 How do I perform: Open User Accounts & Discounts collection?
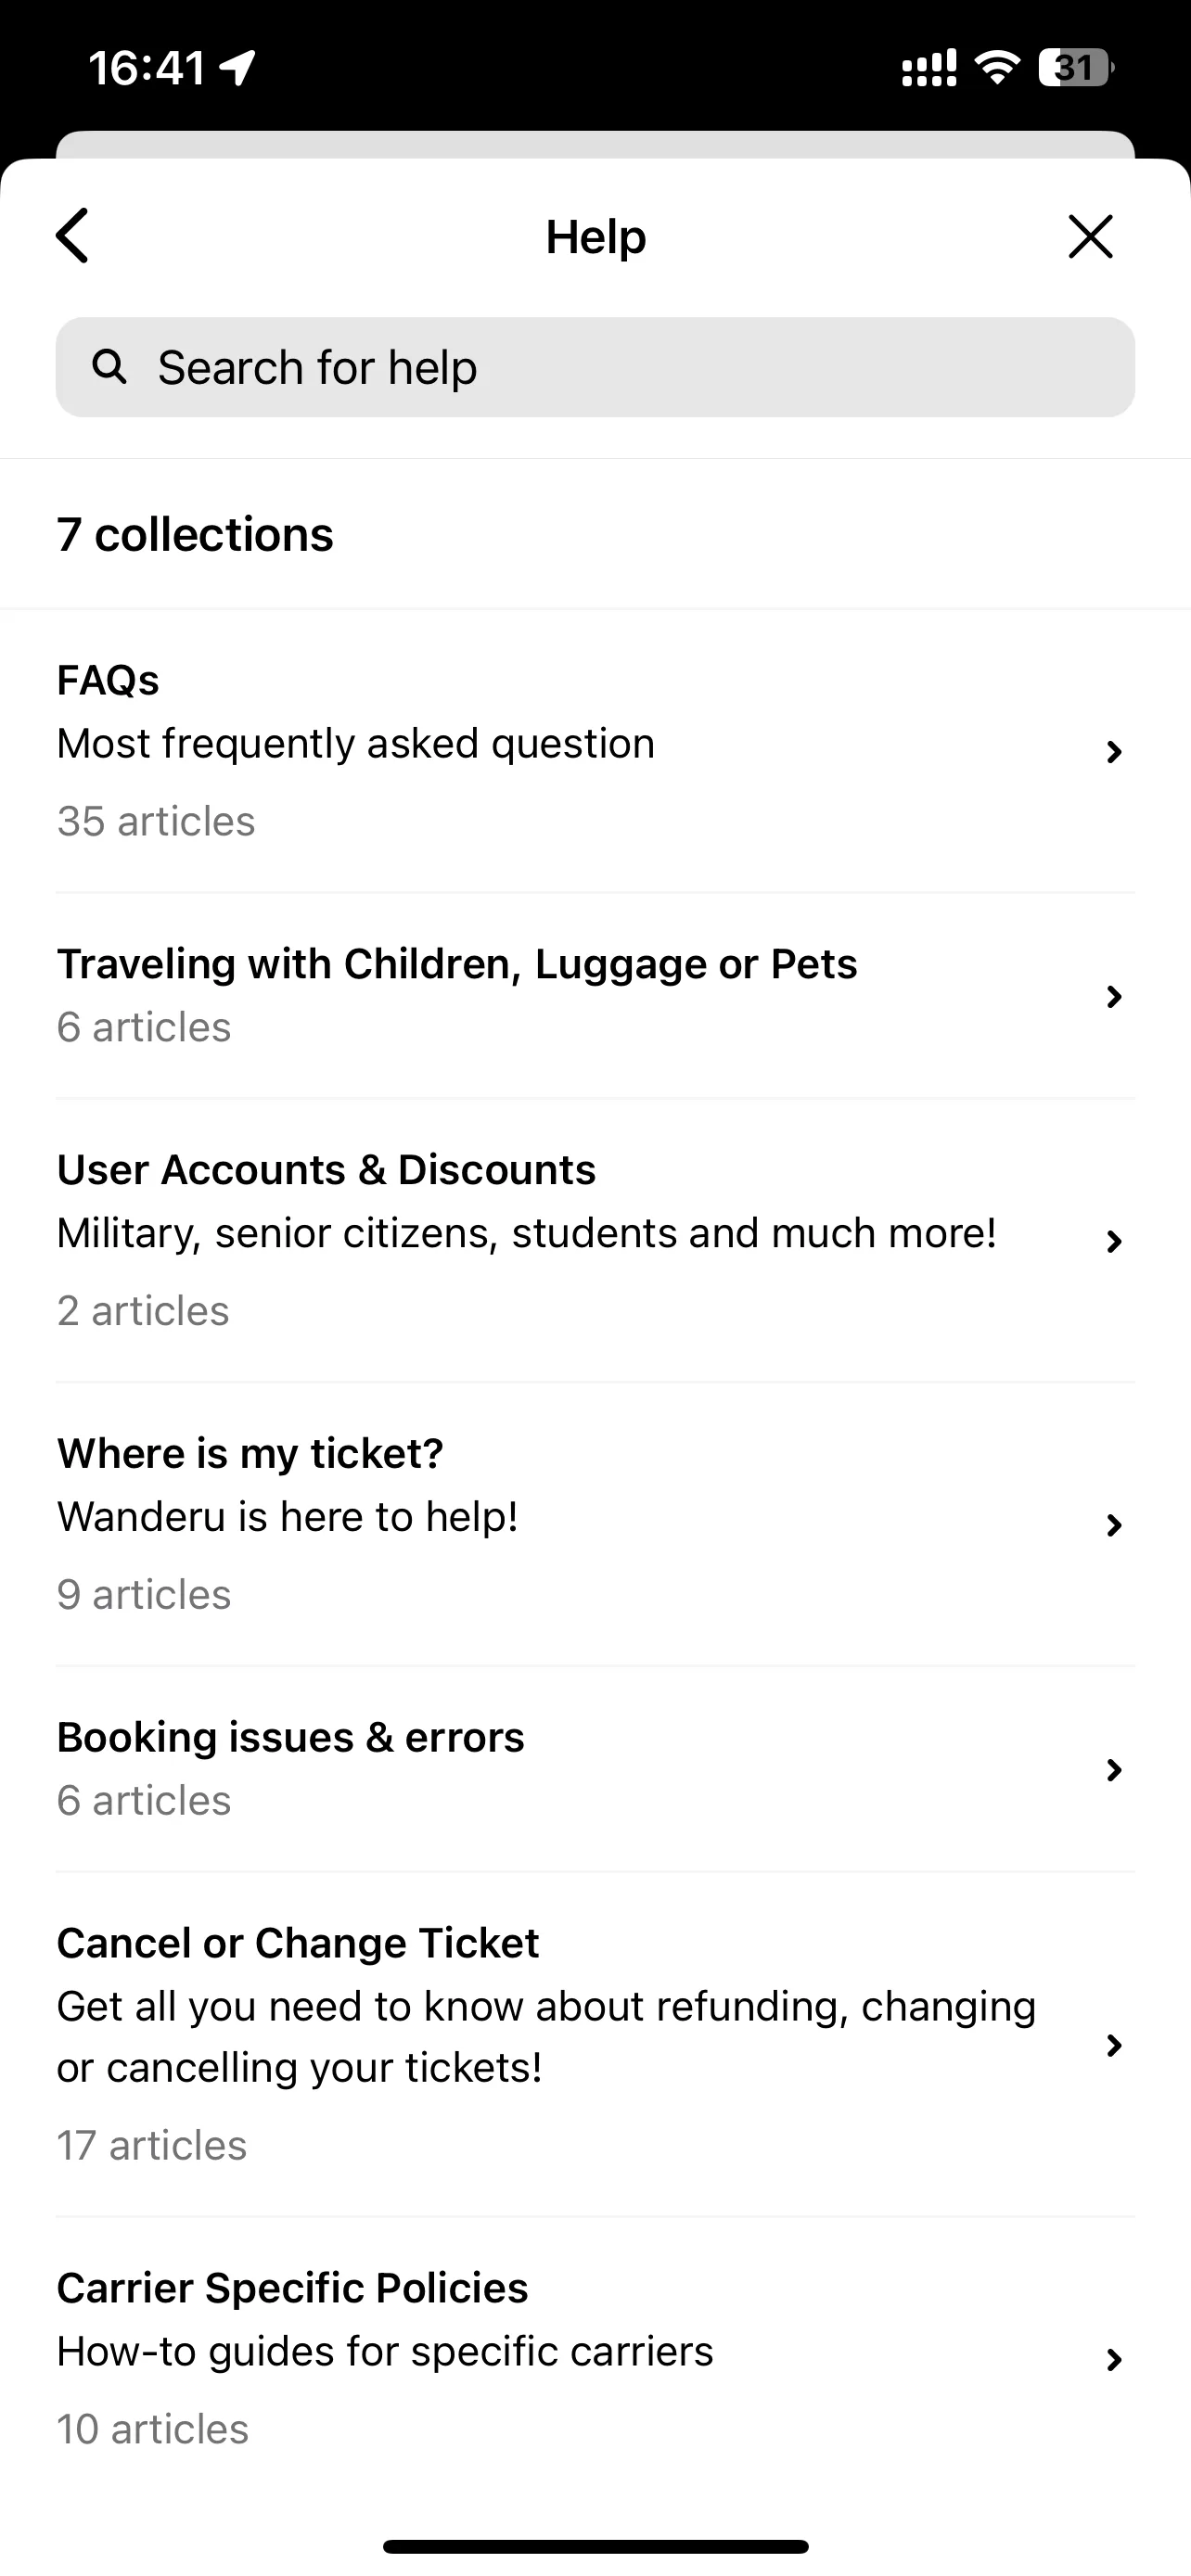pyautogui.click(x=595, y=1241)
